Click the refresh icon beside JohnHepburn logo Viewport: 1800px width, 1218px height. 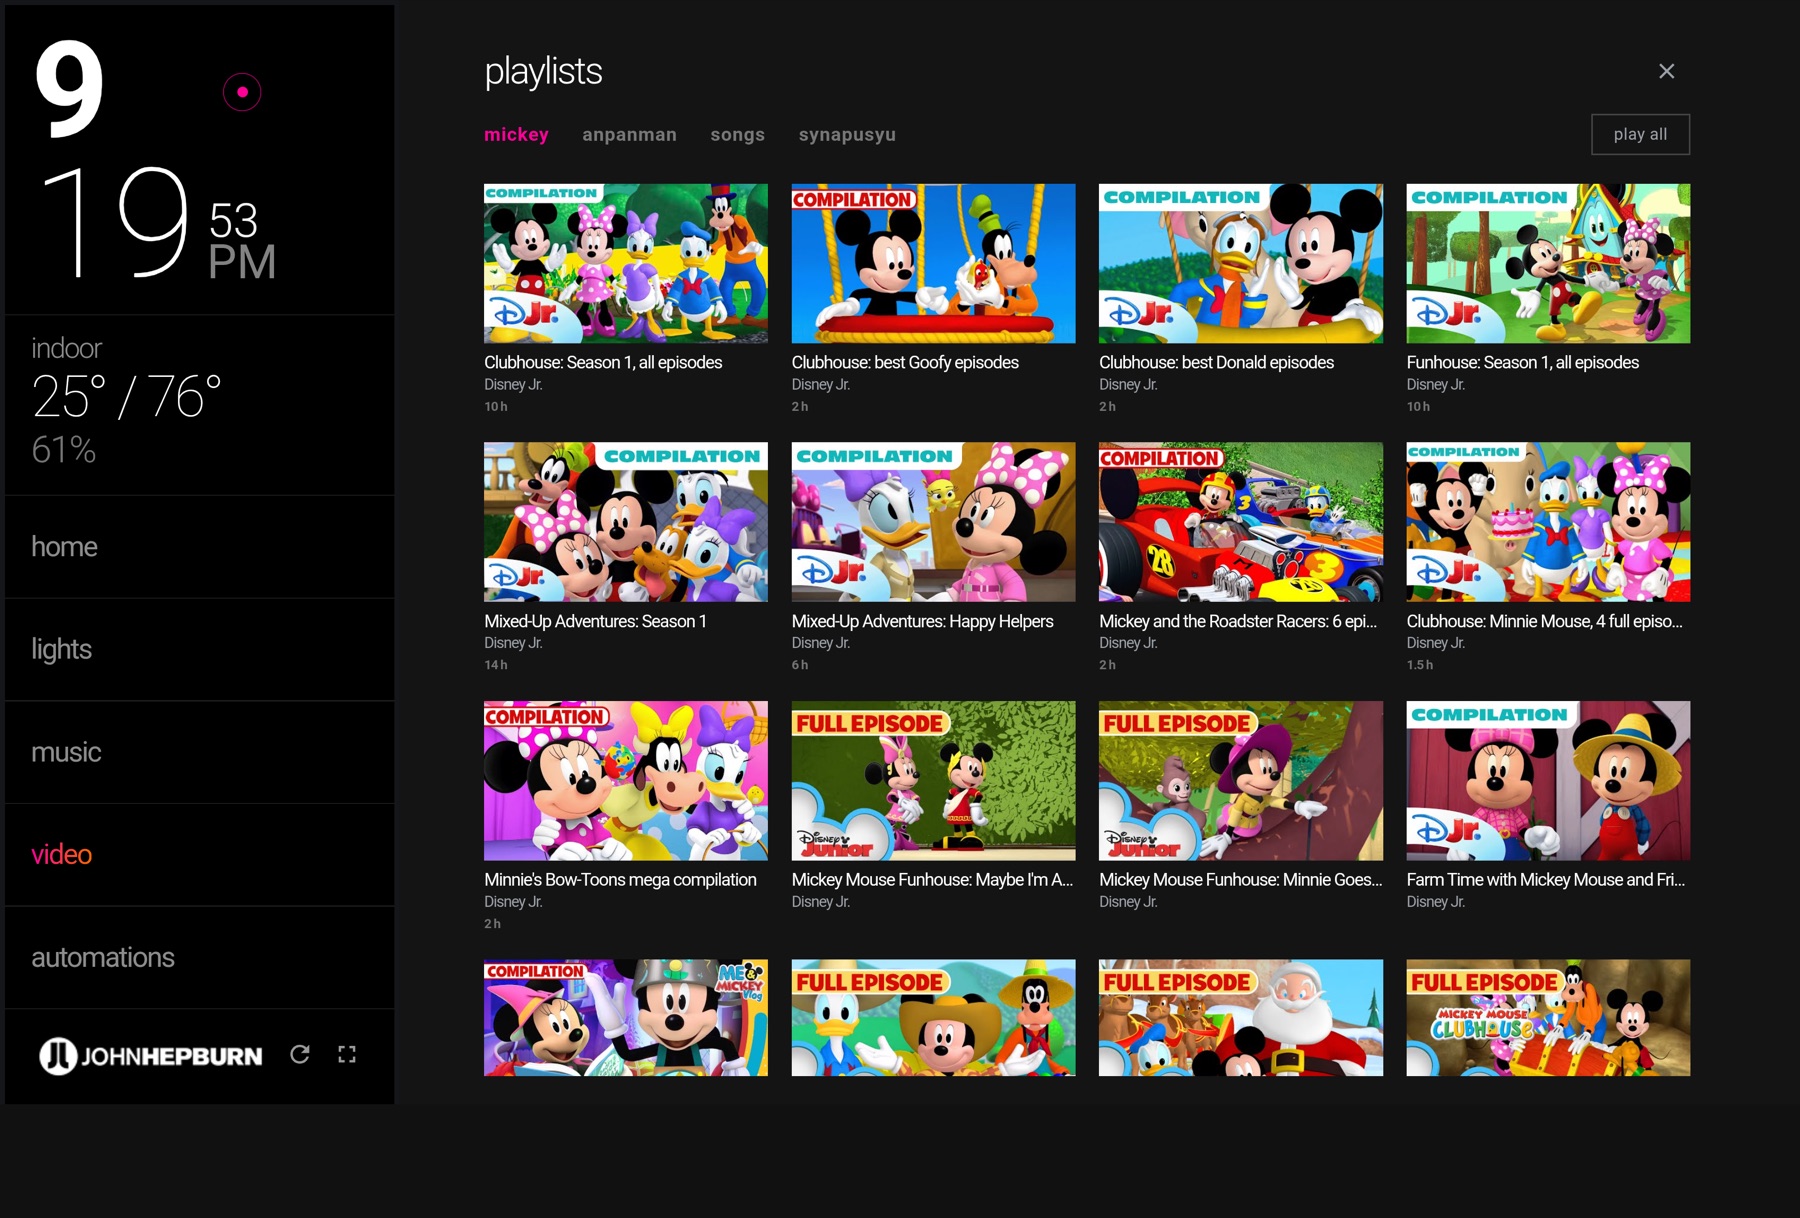point(300,1054)
